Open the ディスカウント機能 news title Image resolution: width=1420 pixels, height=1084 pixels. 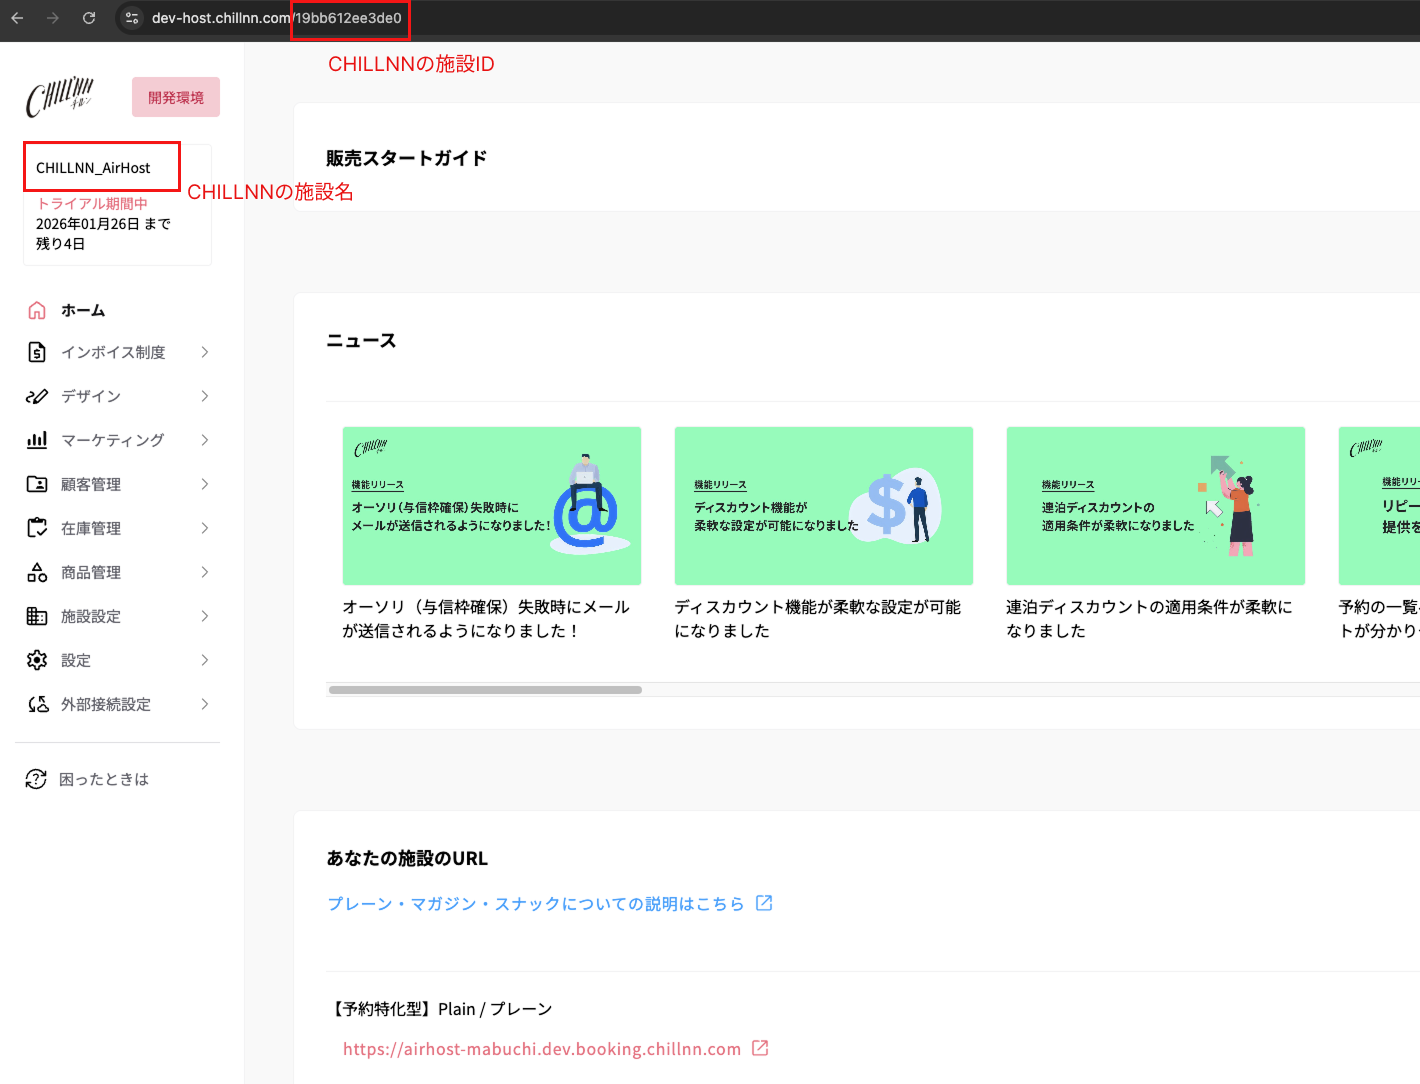tap(818, 619)
